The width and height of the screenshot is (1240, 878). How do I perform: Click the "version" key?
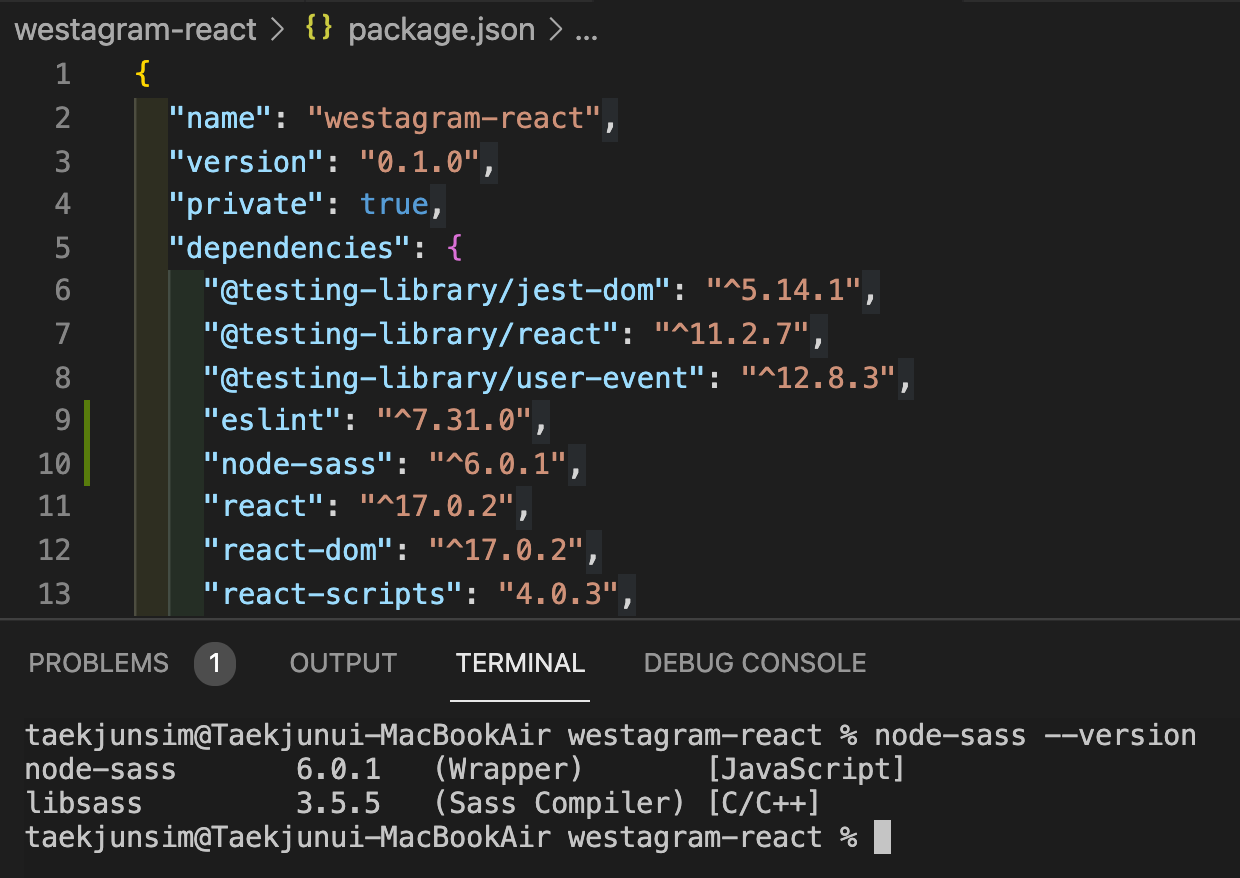[x=246, y=161]
